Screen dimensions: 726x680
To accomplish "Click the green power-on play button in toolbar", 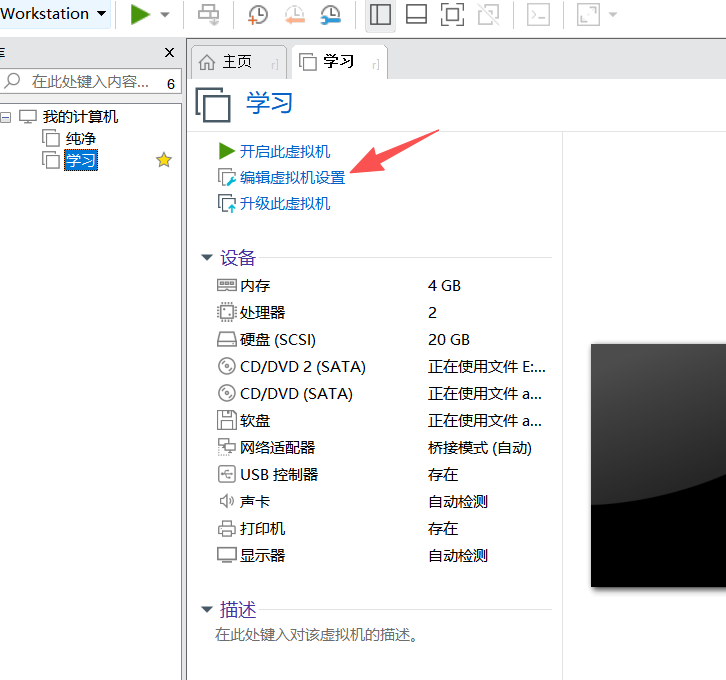I will 140,14.
